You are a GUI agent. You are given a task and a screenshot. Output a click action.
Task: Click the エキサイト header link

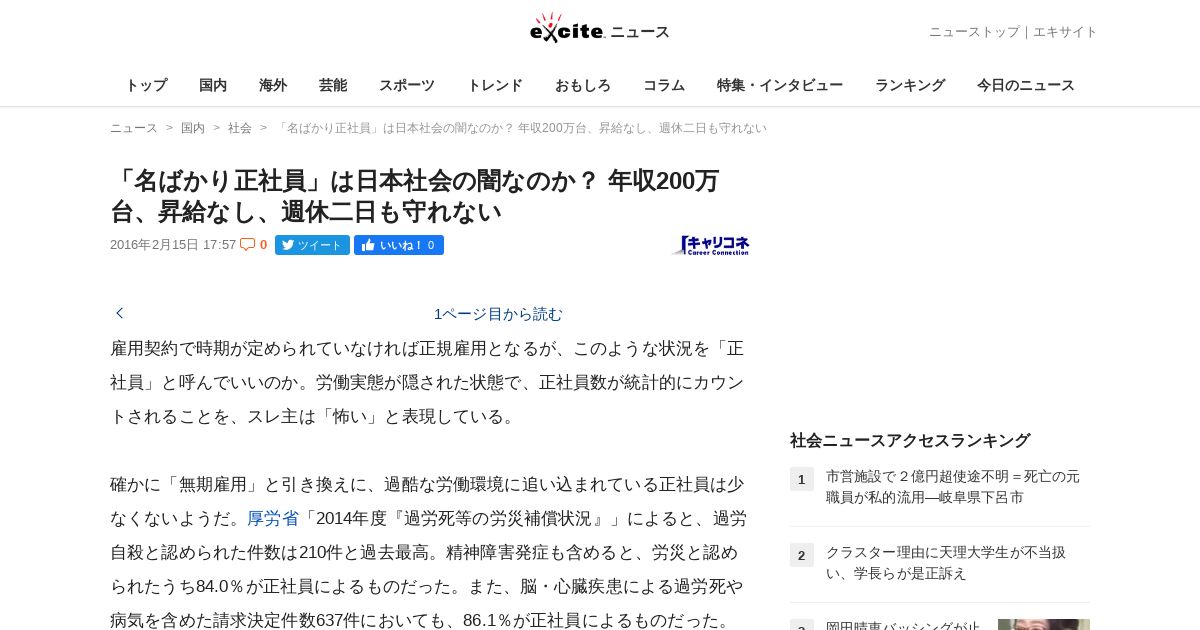click(1065, 32)
